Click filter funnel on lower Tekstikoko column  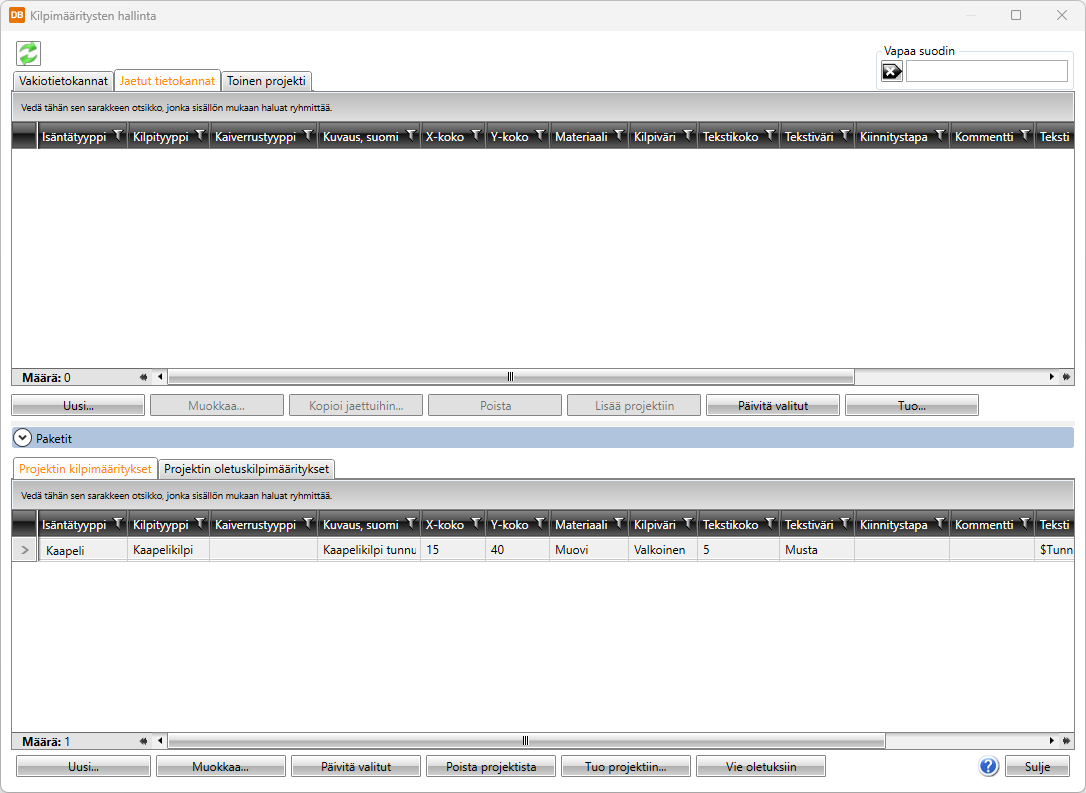770,523
